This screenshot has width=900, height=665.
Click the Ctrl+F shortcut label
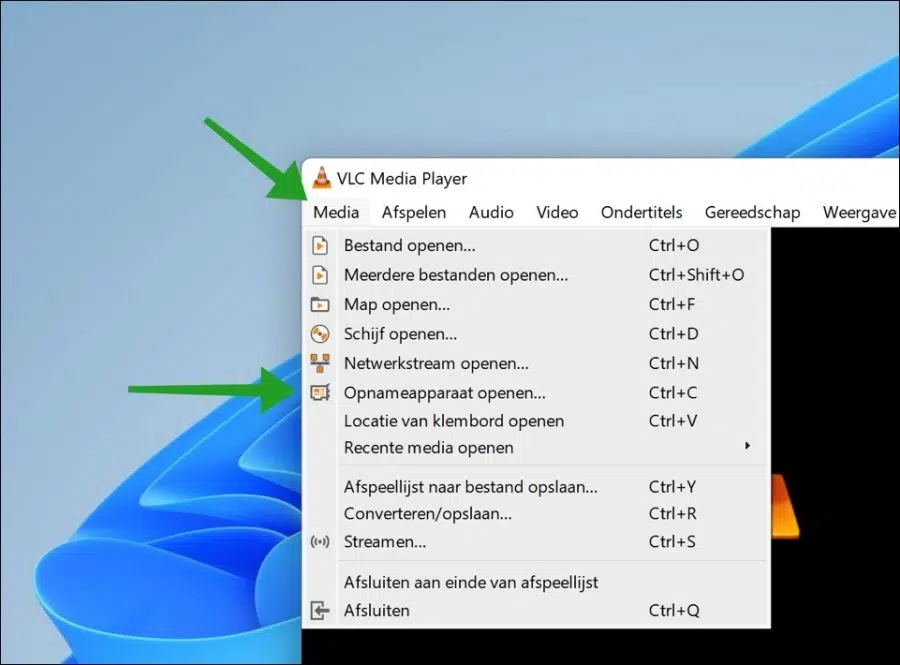click(672, 304)
